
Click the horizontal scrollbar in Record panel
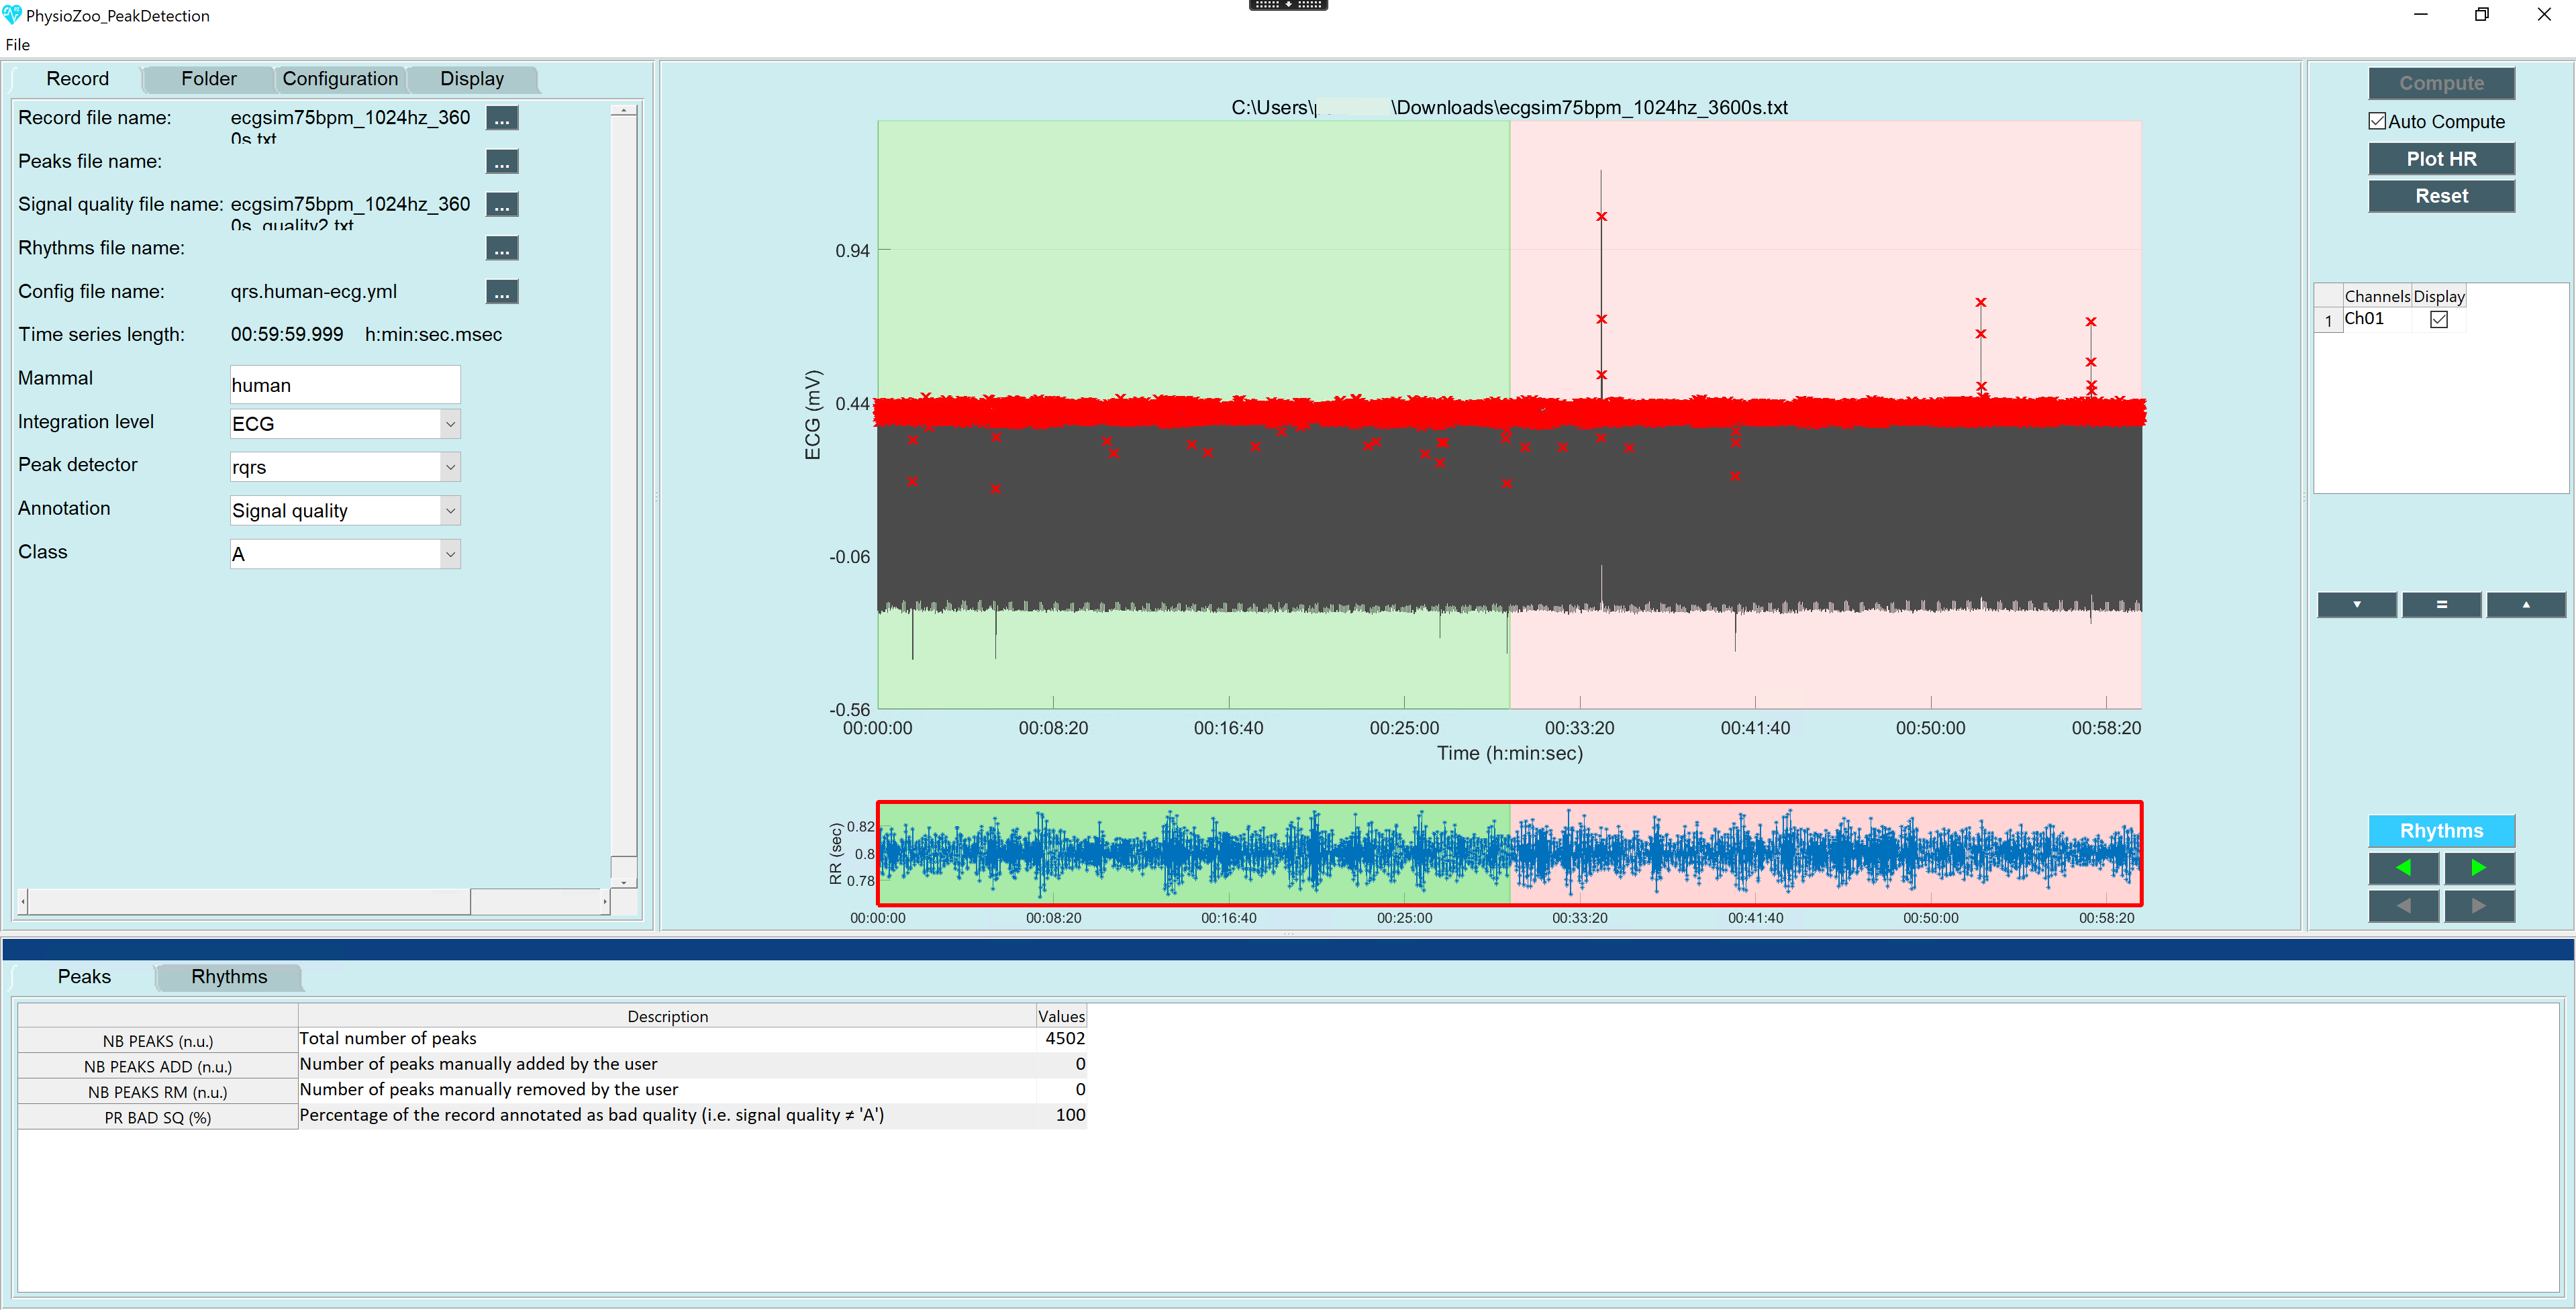245,901
